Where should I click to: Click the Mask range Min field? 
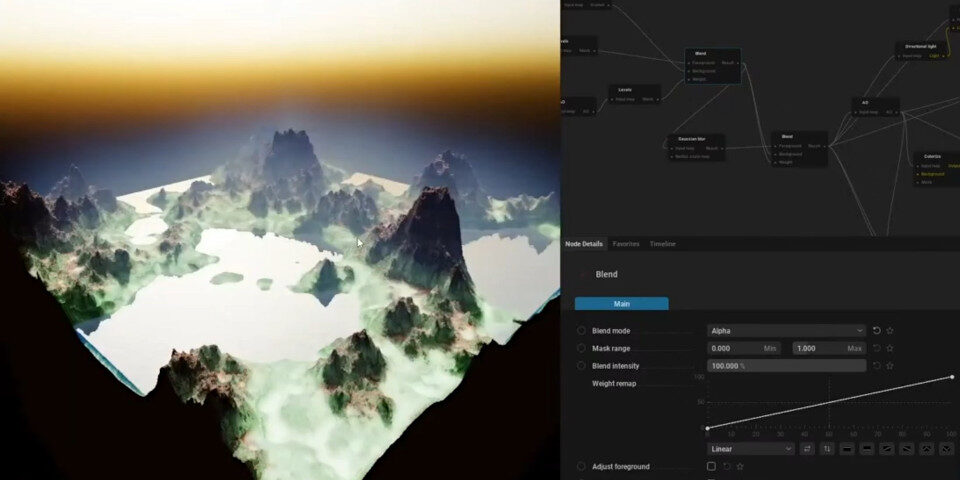click(x=745, y=349)
